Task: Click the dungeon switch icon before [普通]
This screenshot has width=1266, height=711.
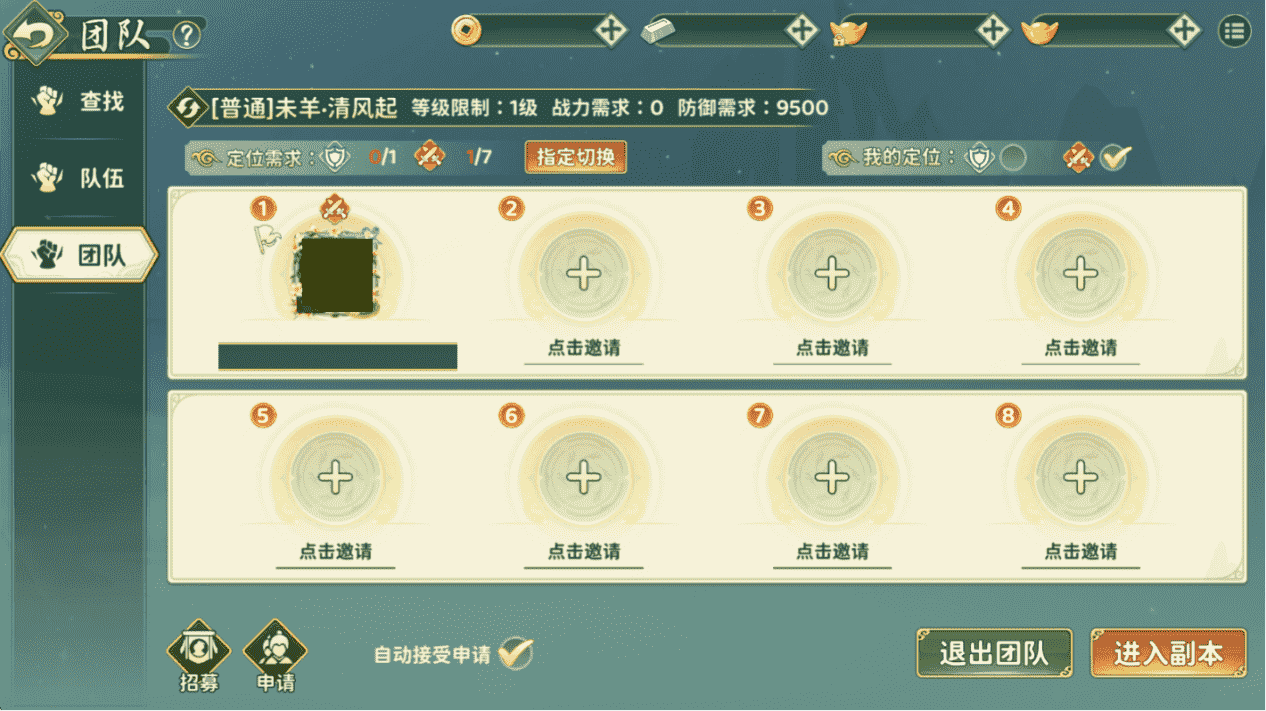Action: pos(187,108)
